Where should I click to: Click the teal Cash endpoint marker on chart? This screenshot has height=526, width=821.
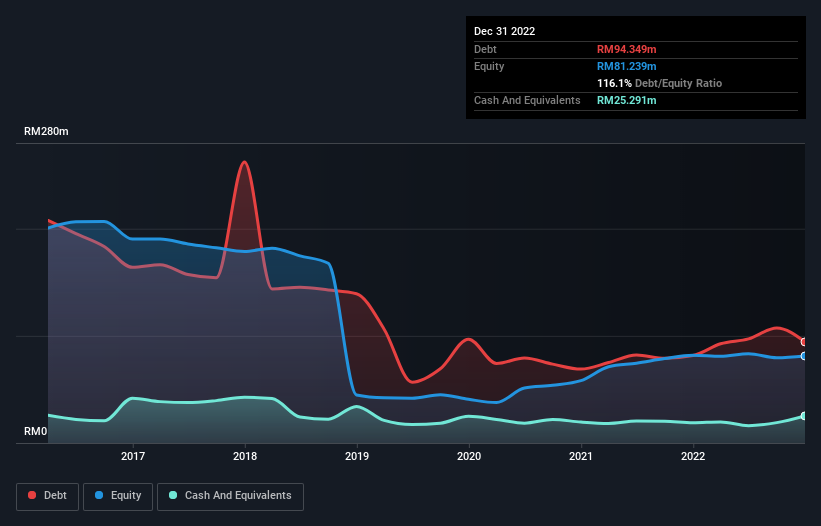click(x=804, y=416)
